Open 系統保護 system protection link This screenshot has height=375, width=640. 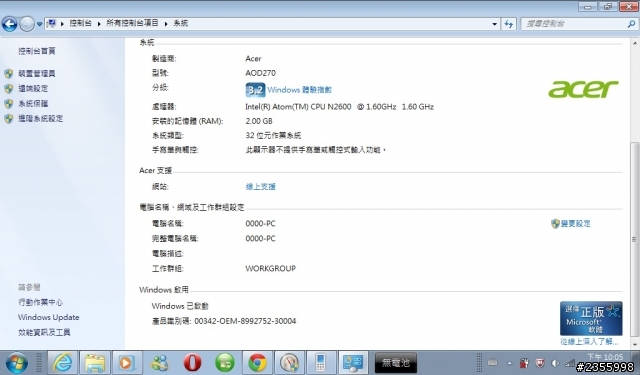pos(33,104)
